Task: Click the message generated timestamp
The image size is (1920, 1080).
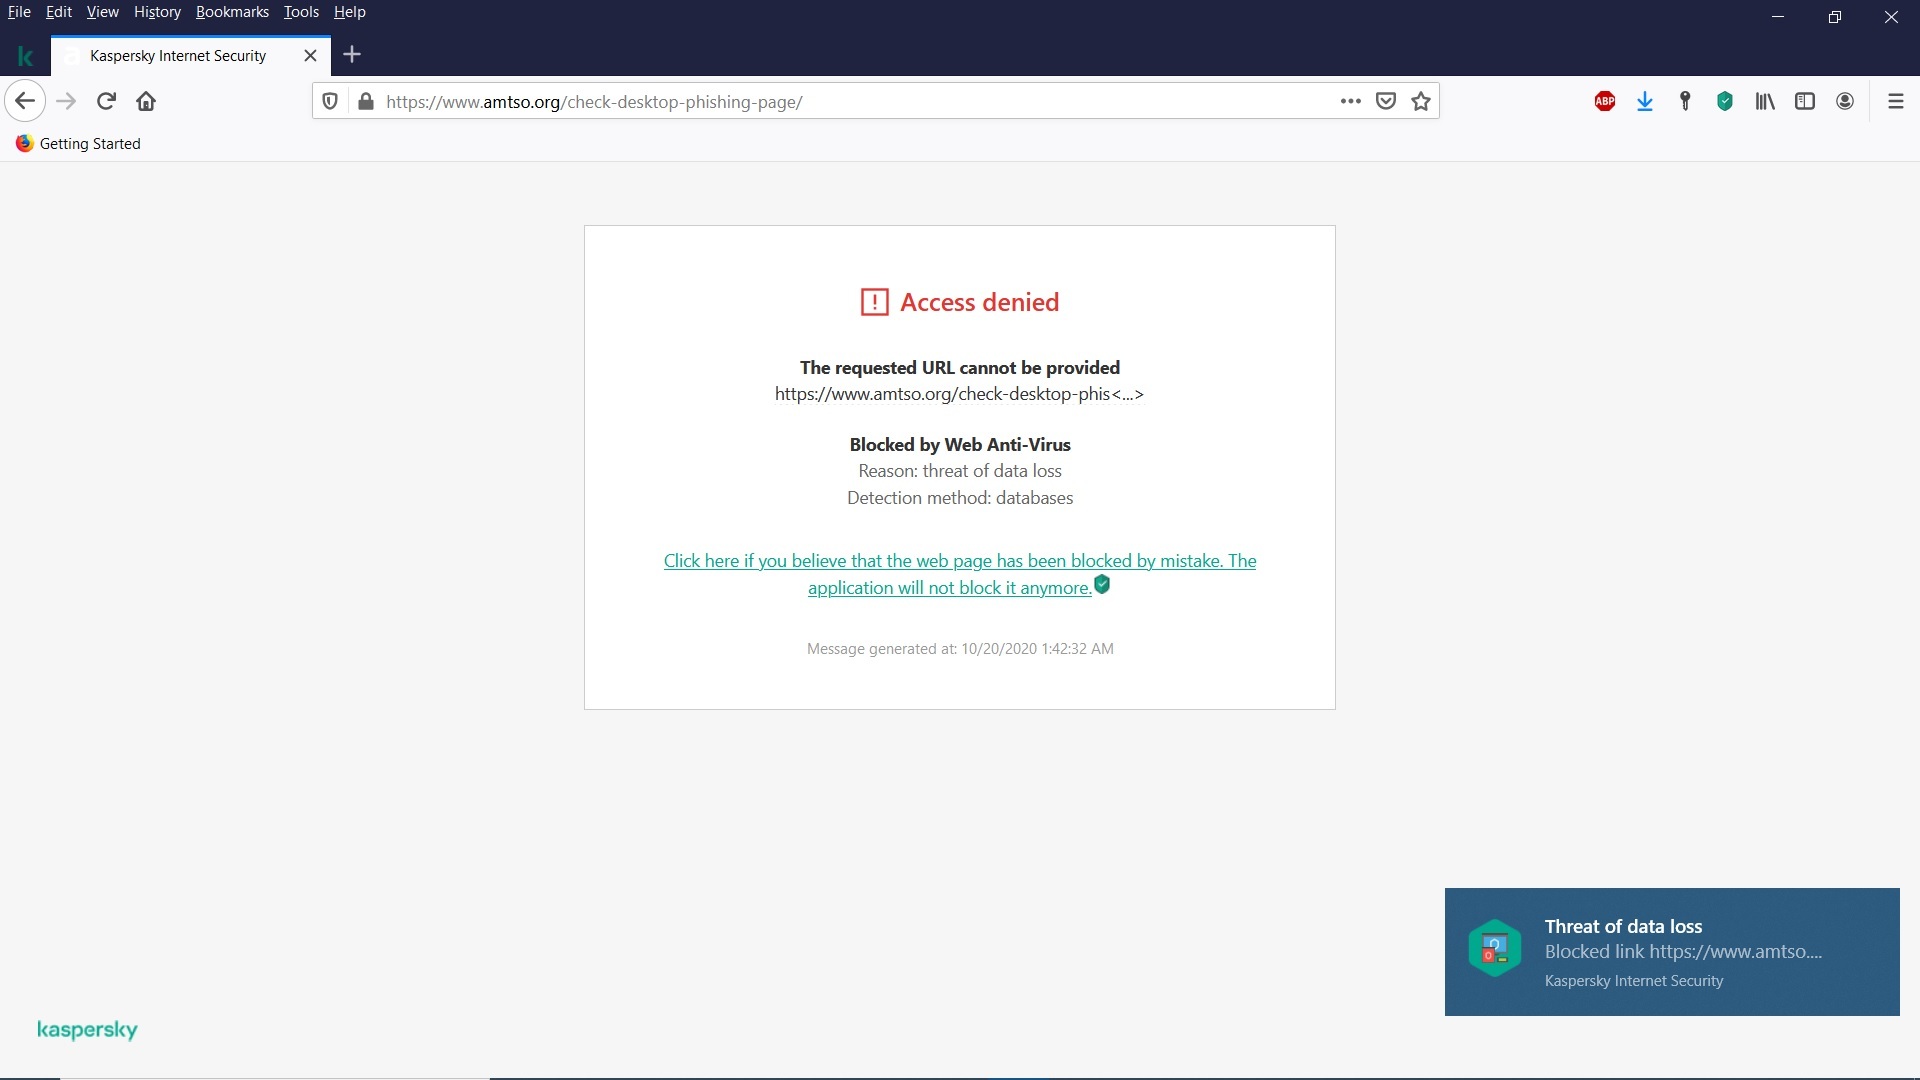Action: pos(960,649)
